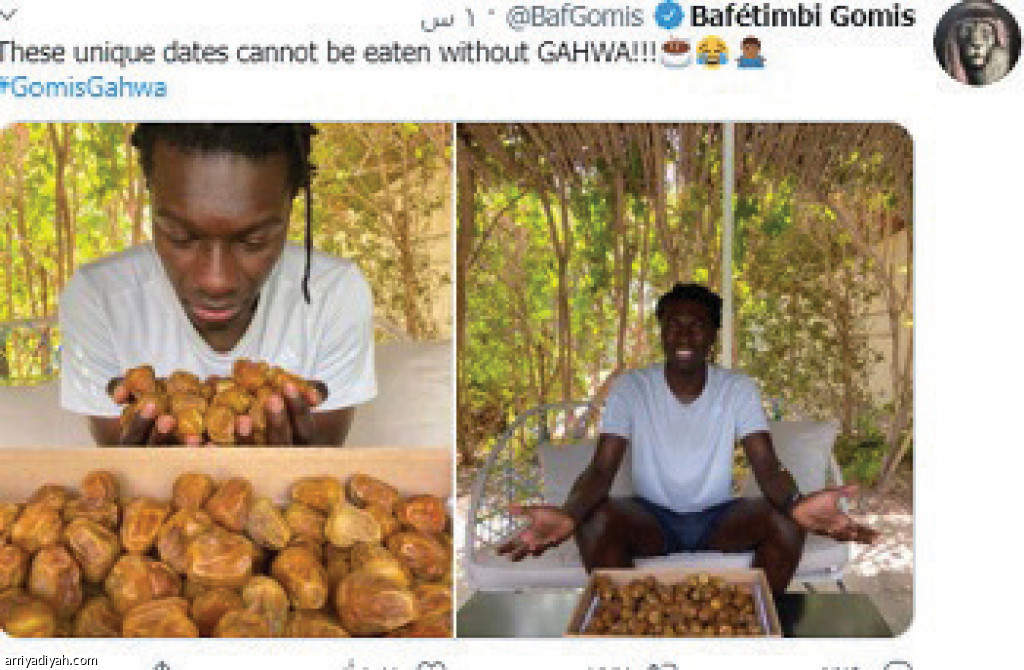Image resolution: width=1024 pixels, height=670 pixels.
Task: Open the #GomisGahwa hashtag link
Action: (x=84, y=88)
